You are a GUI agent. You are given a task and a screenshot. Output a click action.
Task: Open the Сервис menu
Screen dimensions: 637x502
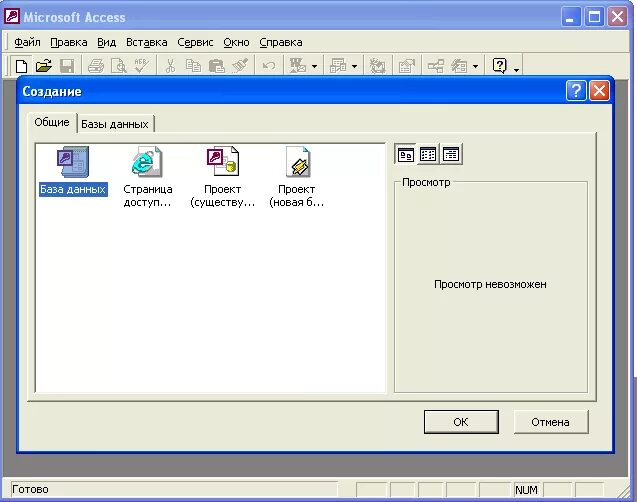tap(195, 42)
